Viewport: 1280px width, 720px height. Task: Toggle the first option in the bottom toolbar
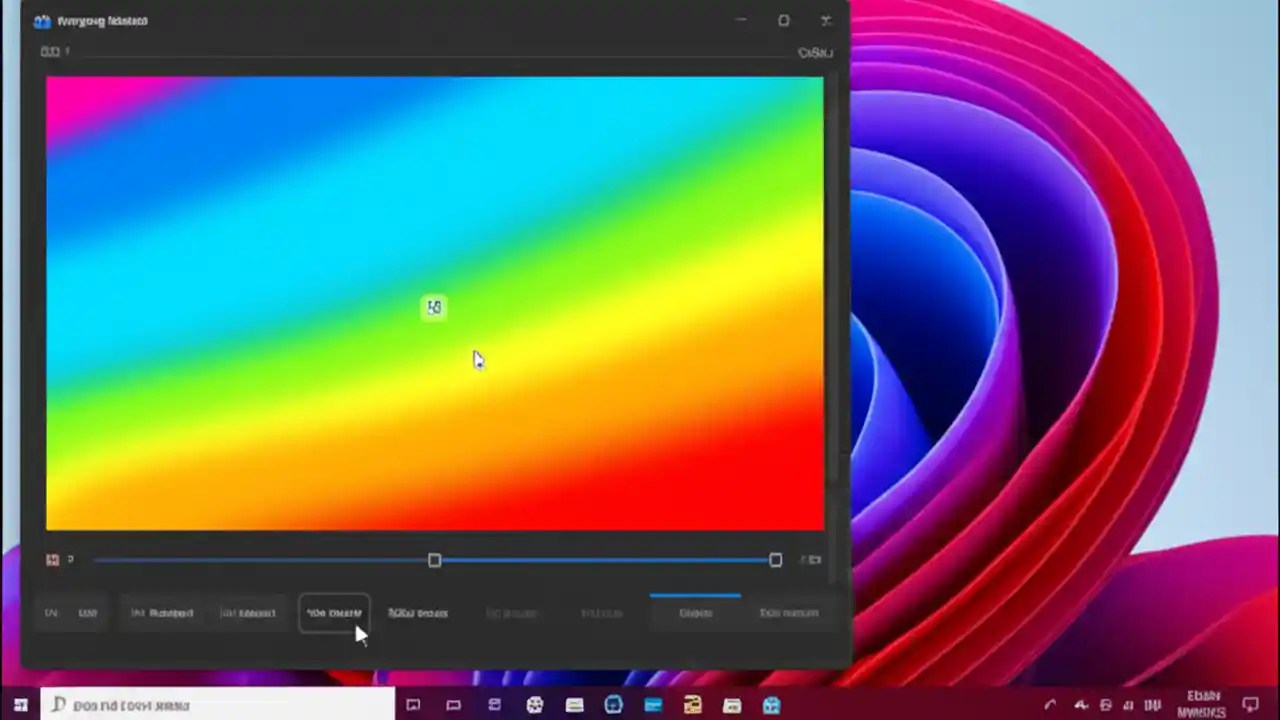pyautogui.click(x=51, y=612)
